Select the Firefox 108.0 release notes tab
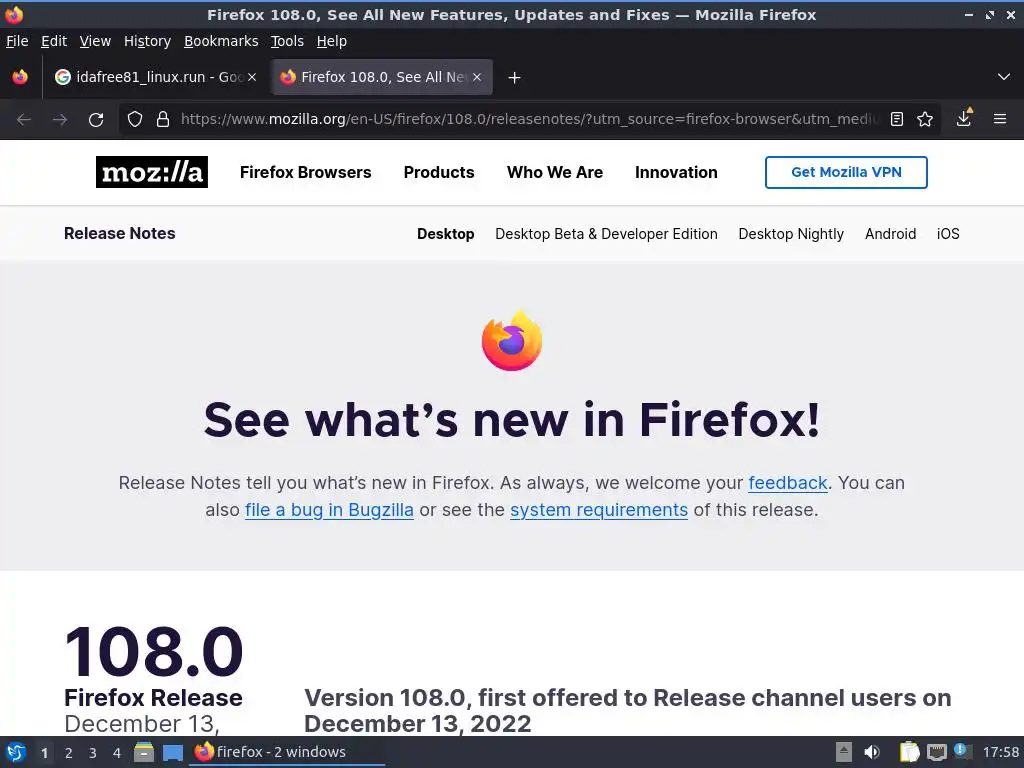This screenshot has width=1024, height=768. [382, 77]
